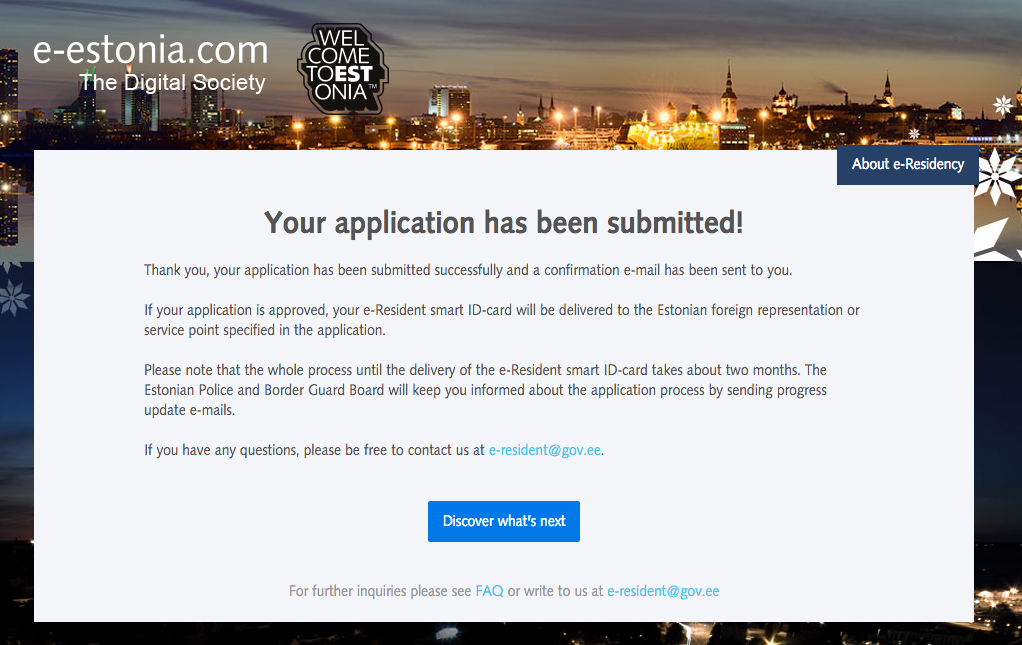This screenshot has height=645, width=1022.
Task: Click the paragraph about ID-card delivery to representation
Action: click(502, 320)
